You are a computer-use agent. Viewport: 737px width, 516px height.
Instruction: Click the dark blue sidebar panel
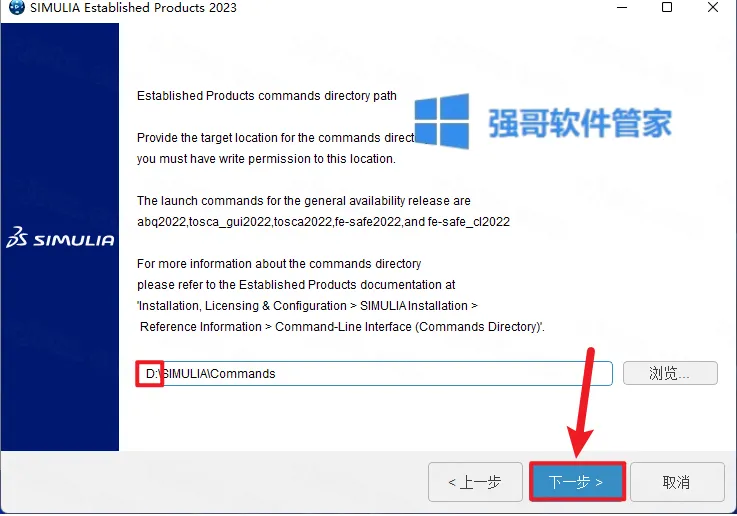tap(60, 237)
